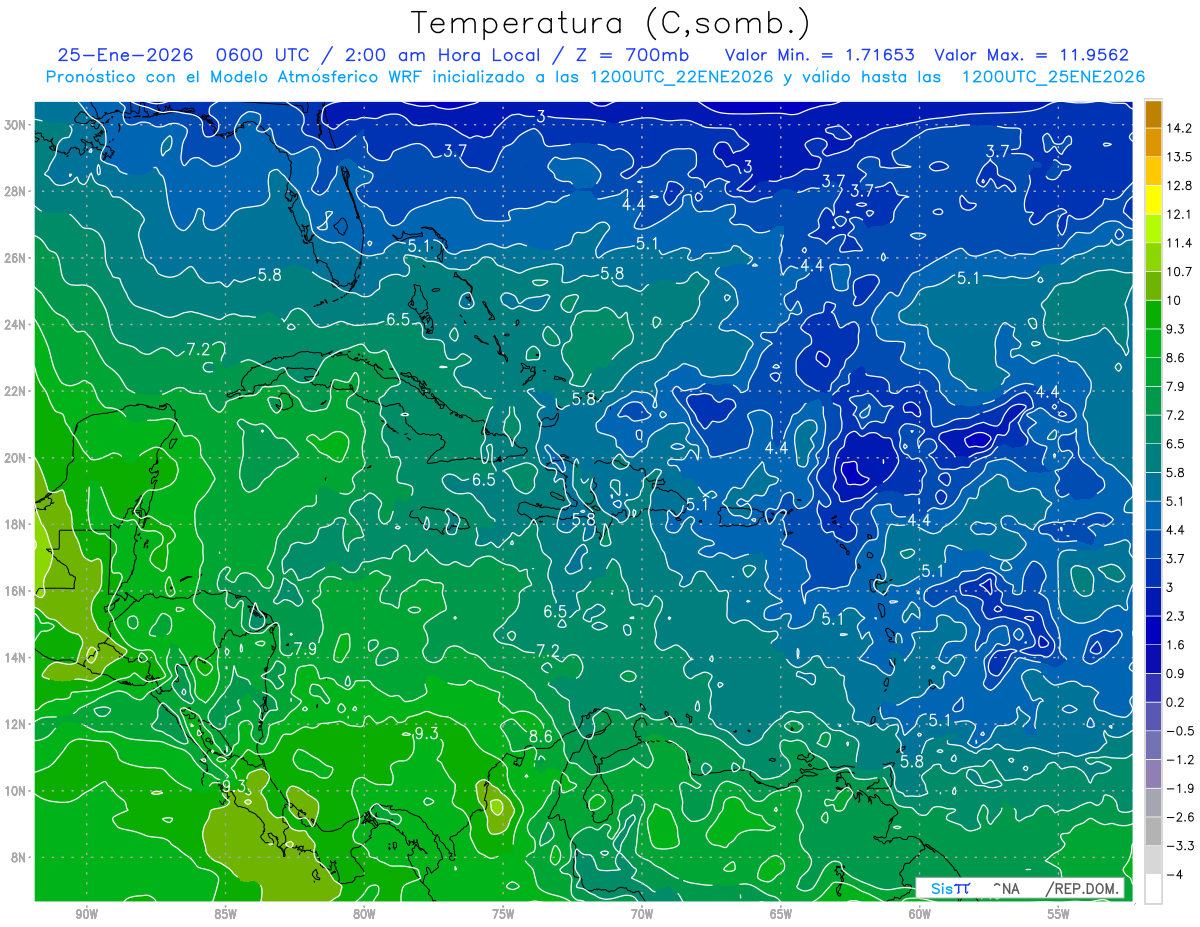Image resolution: width=1200 pixels, height=927 pixels.
Task: Click the "2:00 am Hora Local" text
Action: [441, 54]
